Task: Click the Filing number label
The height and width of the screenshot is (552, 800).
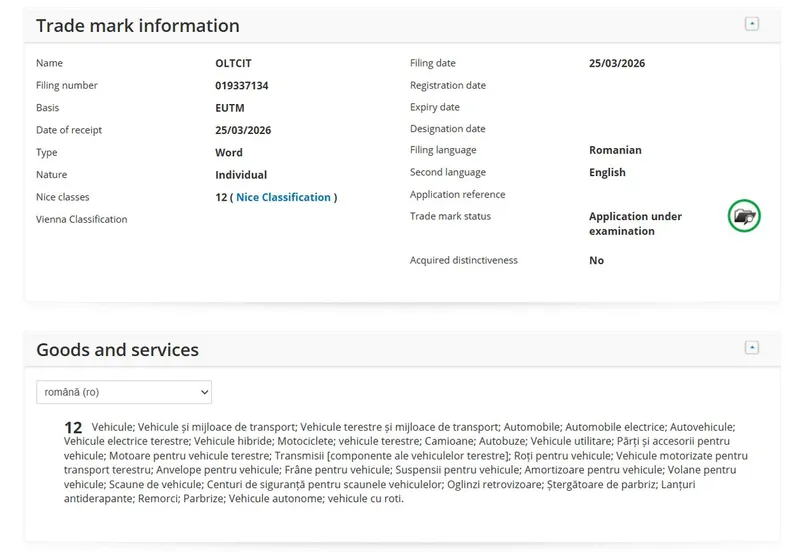Action: pos(67,85)
